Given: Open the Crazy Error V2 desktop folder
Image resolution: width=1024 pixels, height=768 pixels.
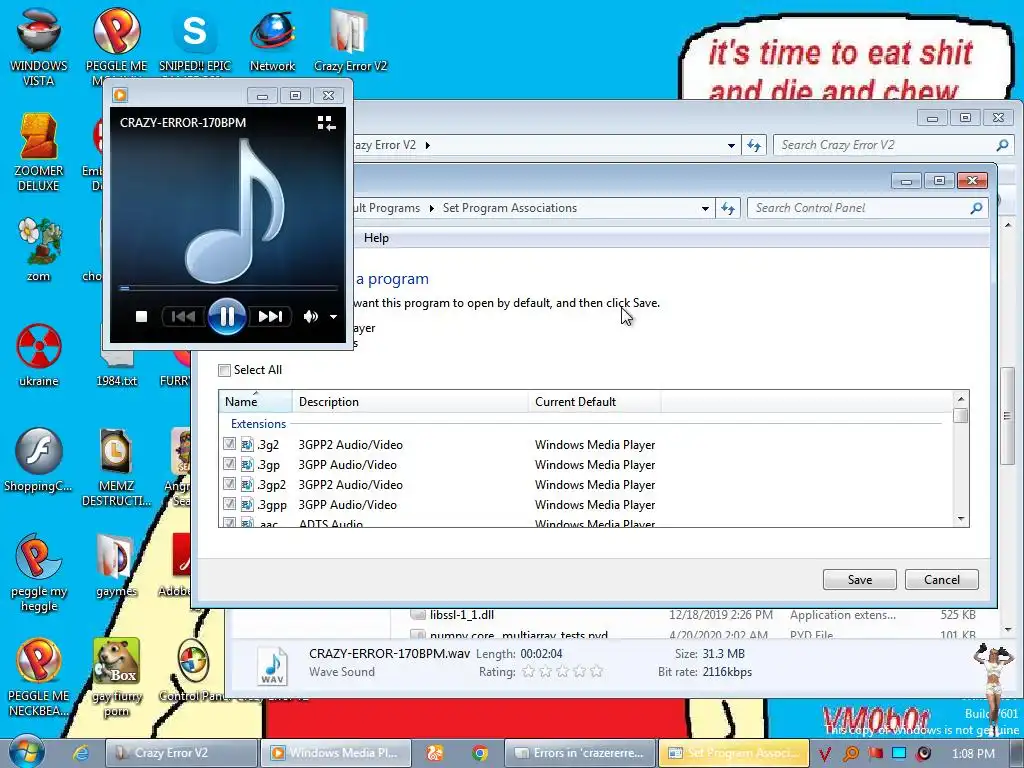Looking at the screenshot, I should pos(350,40).
